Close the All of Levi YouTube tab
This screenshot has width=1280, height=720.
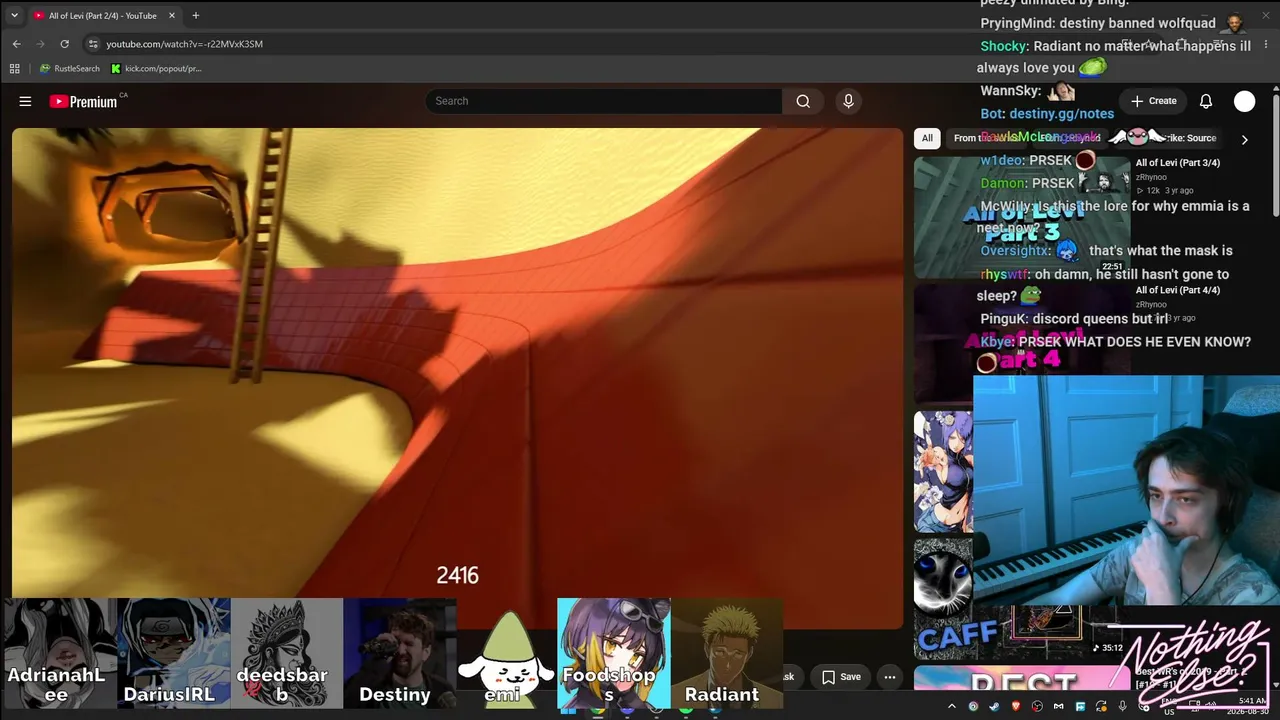click(x=172, y=16)
